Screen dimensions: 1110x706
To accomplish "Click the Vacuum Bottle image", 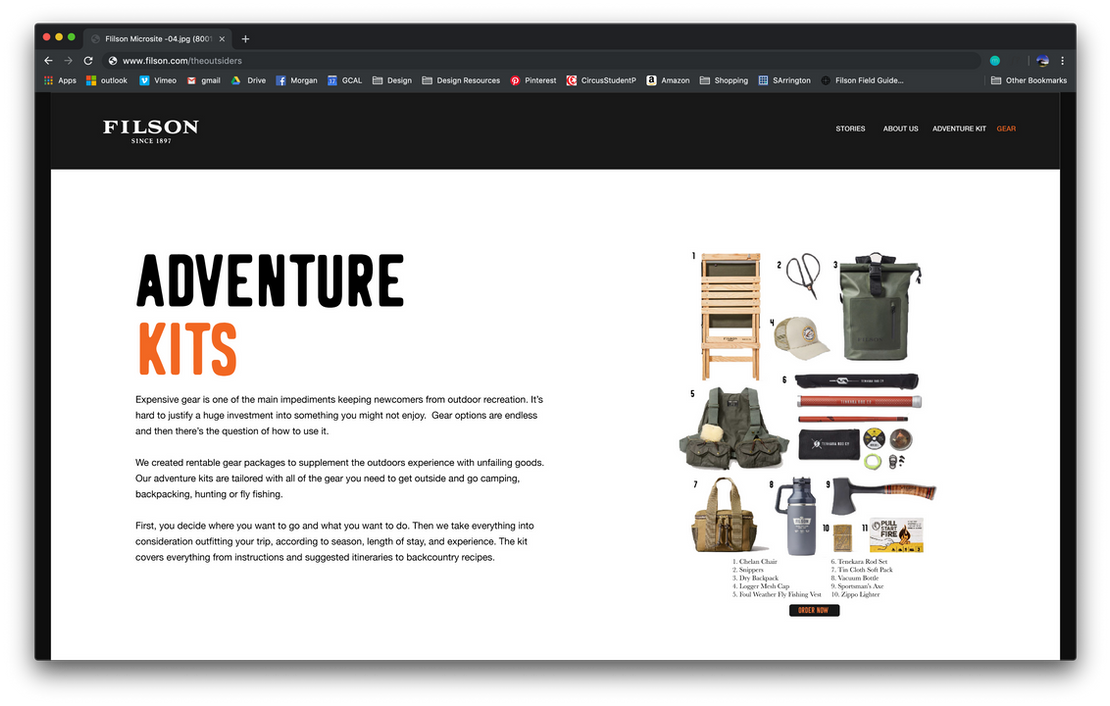I will (x=796, y=516).
